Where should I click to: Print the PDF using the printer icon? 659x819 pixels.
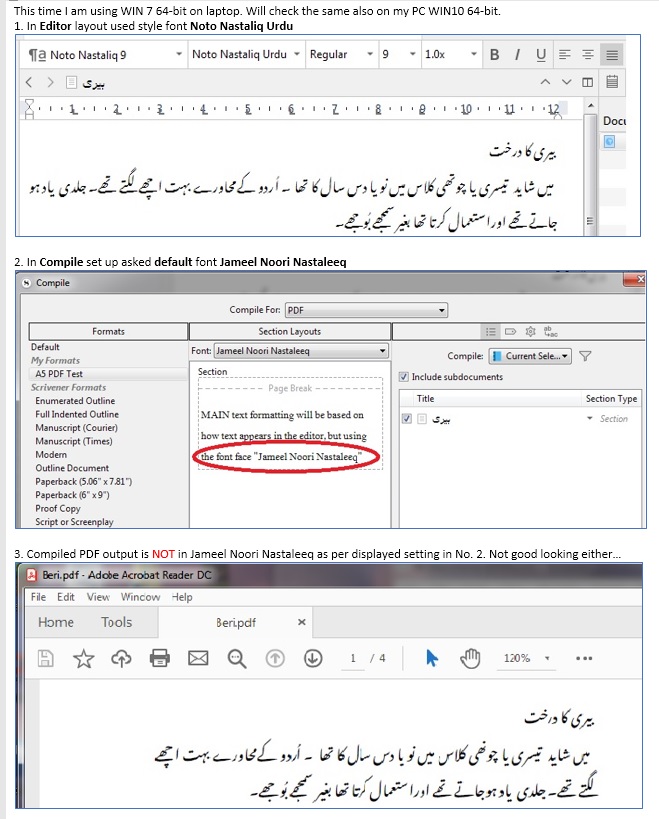pyautogui.click(x=159, y=658)
